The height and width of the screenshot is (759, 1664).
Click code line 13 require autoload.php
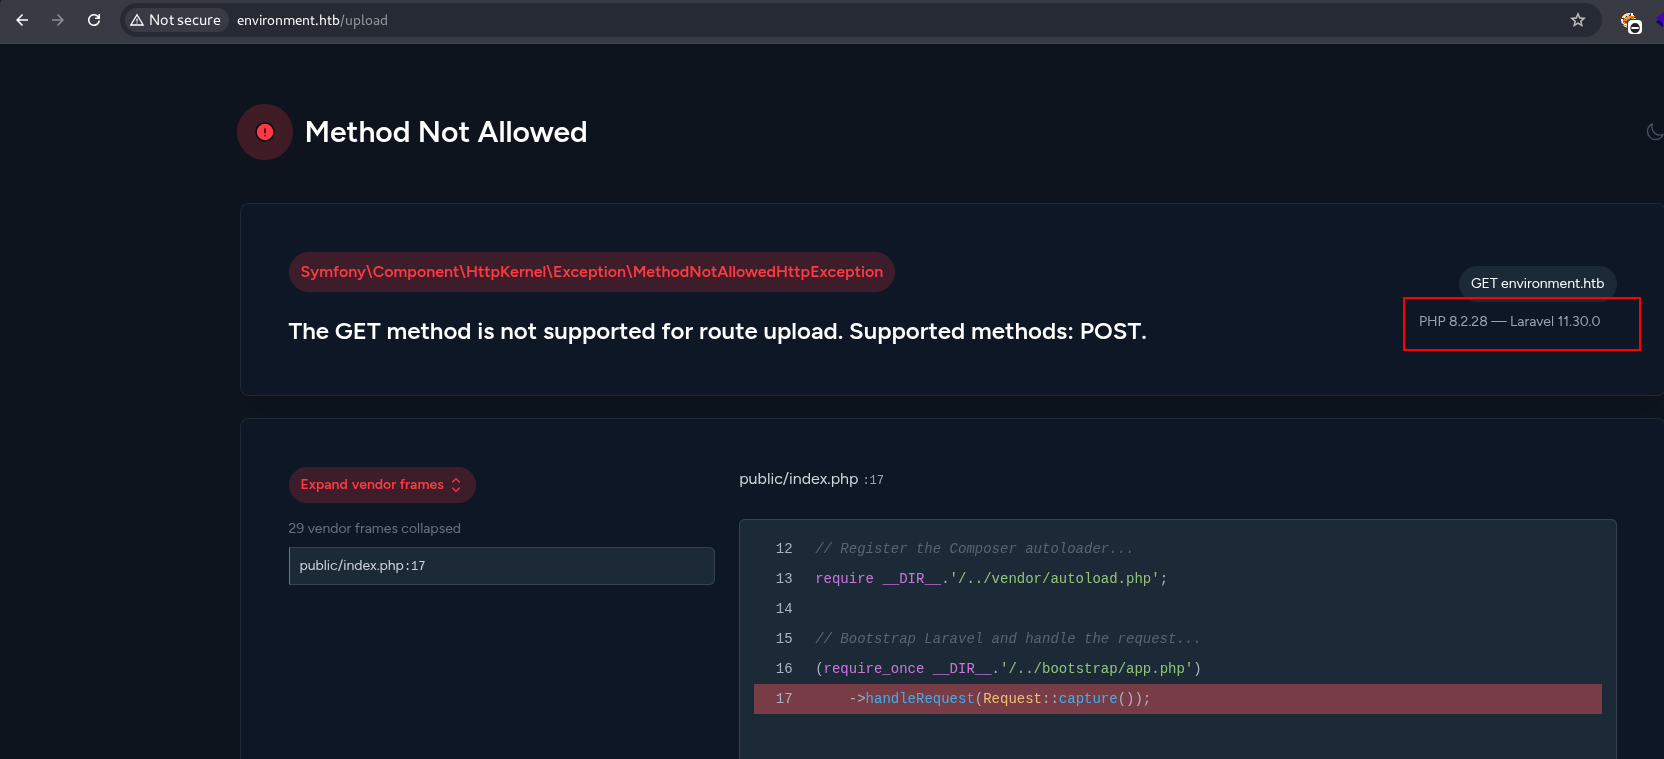[x=990, y=579]
